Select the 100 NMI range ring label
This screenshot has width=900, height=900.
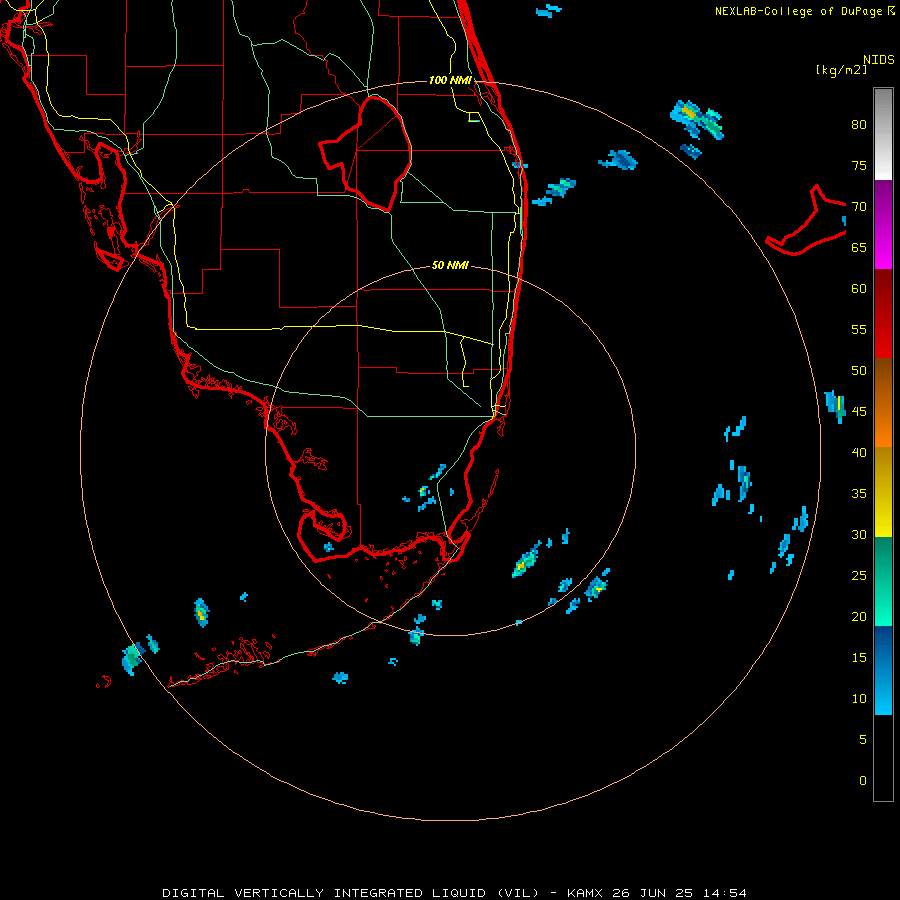[x=451, y=80]
